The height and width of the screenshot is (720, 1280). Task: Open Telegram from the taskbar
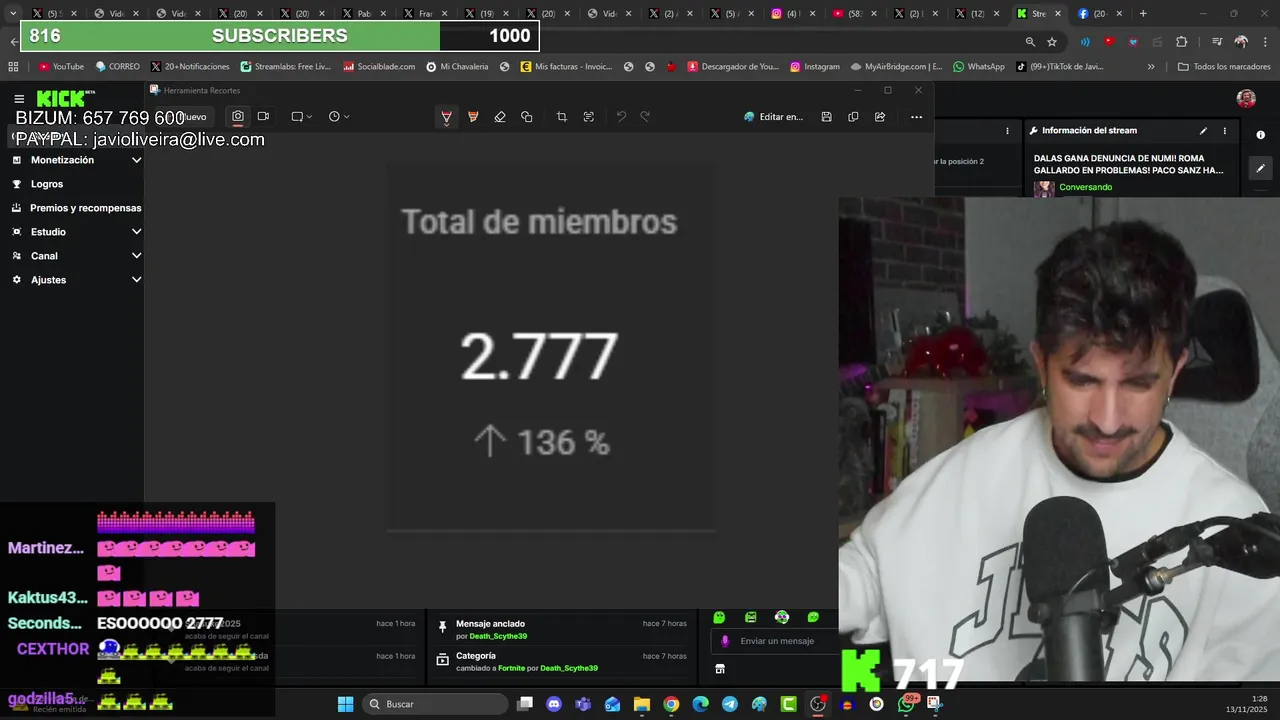point(730,704)
